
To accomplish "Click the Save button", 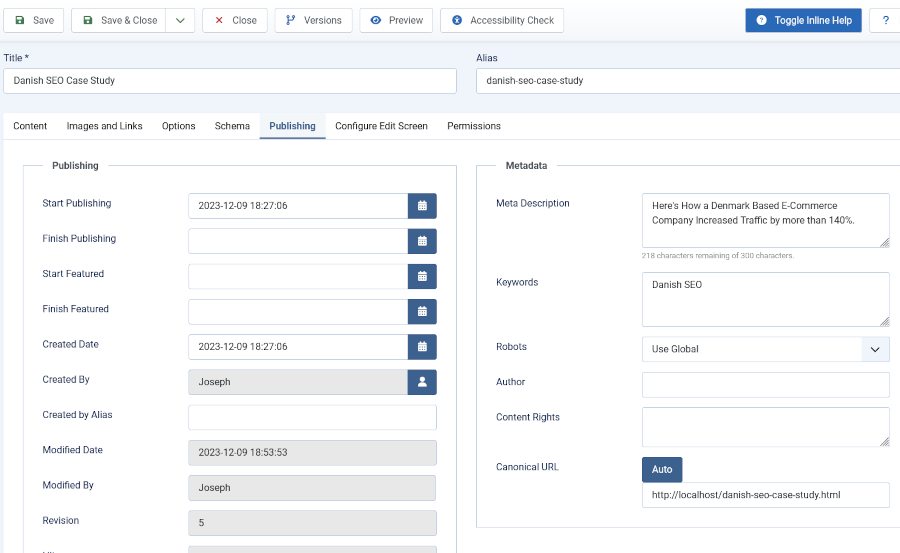I will click(34, 20).
